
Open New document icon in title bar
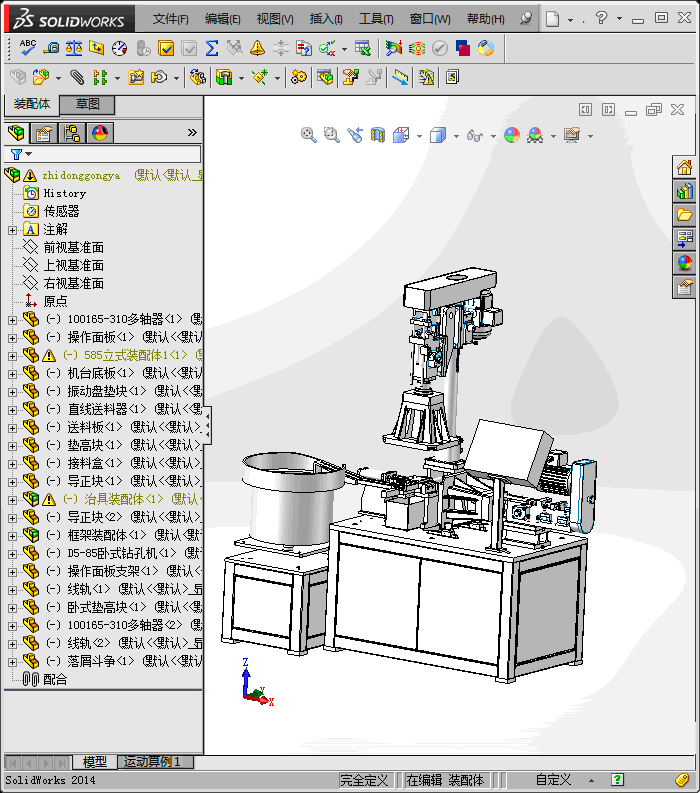click(x=552, y=19)
